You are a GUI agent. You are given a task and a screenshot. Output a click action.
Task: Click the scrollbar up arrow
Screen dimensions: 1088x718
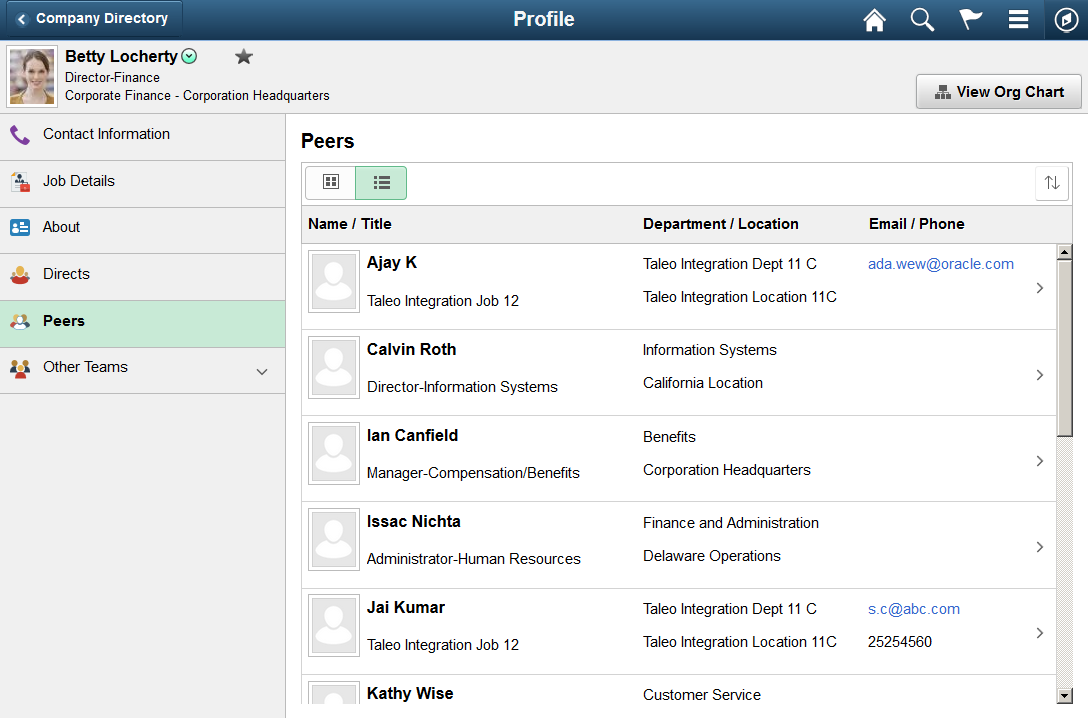[1064, 252]
